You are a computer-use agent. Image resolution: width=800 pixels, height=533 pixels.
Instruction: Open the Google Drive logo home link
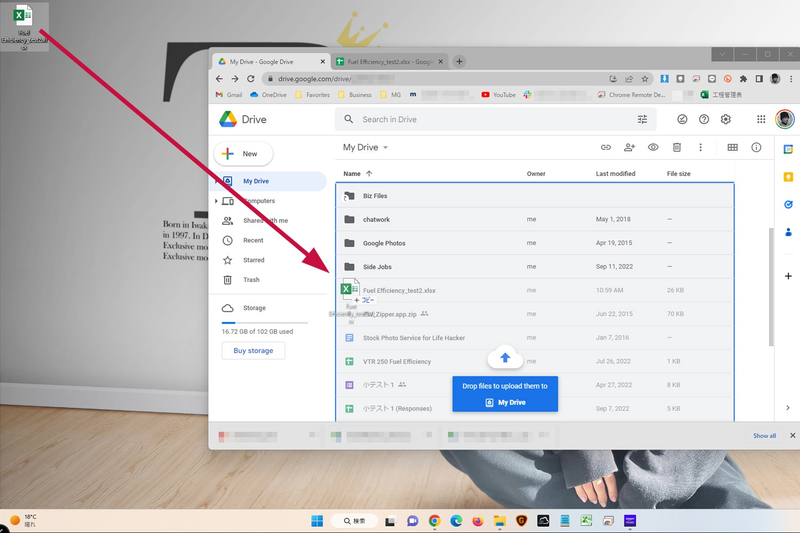[243, 119]
